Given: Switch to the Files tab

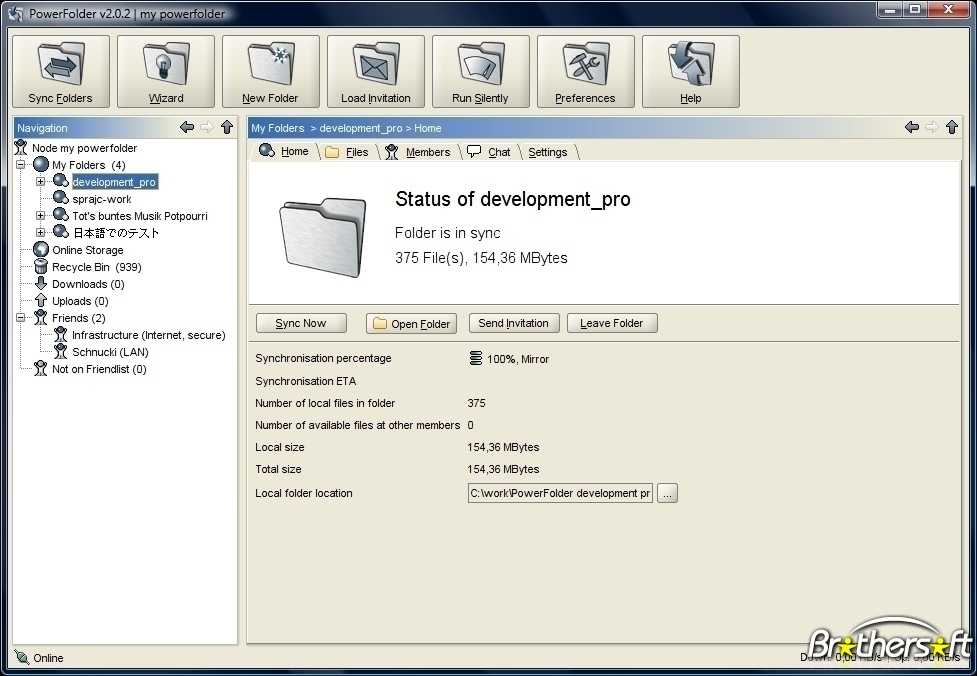Looking at the screenshot, I should pos(348,152).
